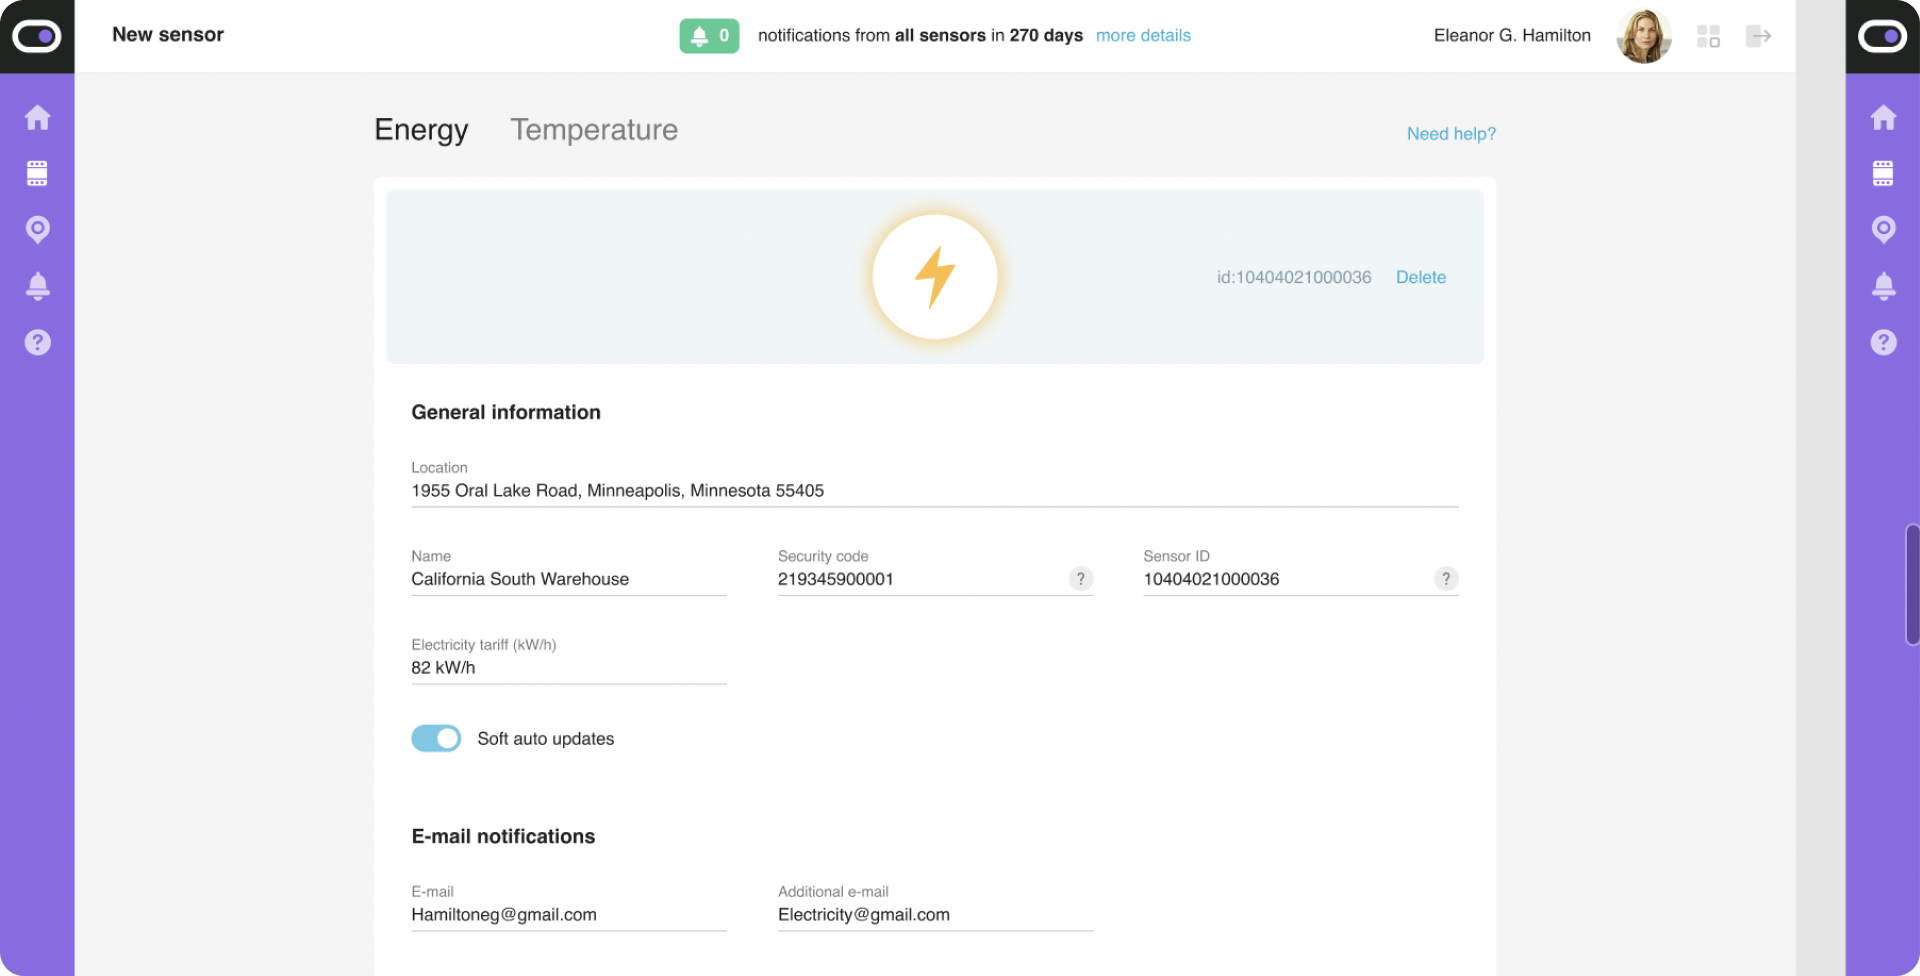The height and width of the screenshot is (976, 1920).
Task: Open Home in the right purple sidebar
Action: (1883, 117)
